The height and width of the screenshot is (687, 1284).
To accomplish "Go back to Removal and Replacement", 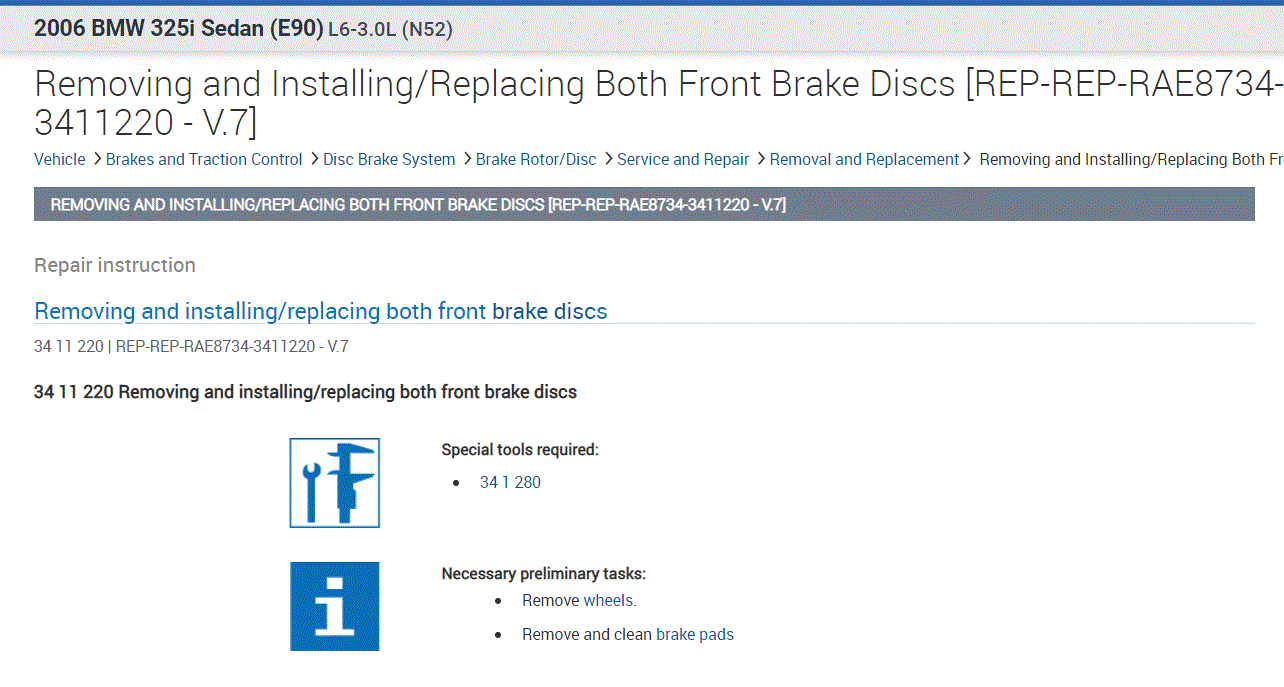I will (864, 159).
